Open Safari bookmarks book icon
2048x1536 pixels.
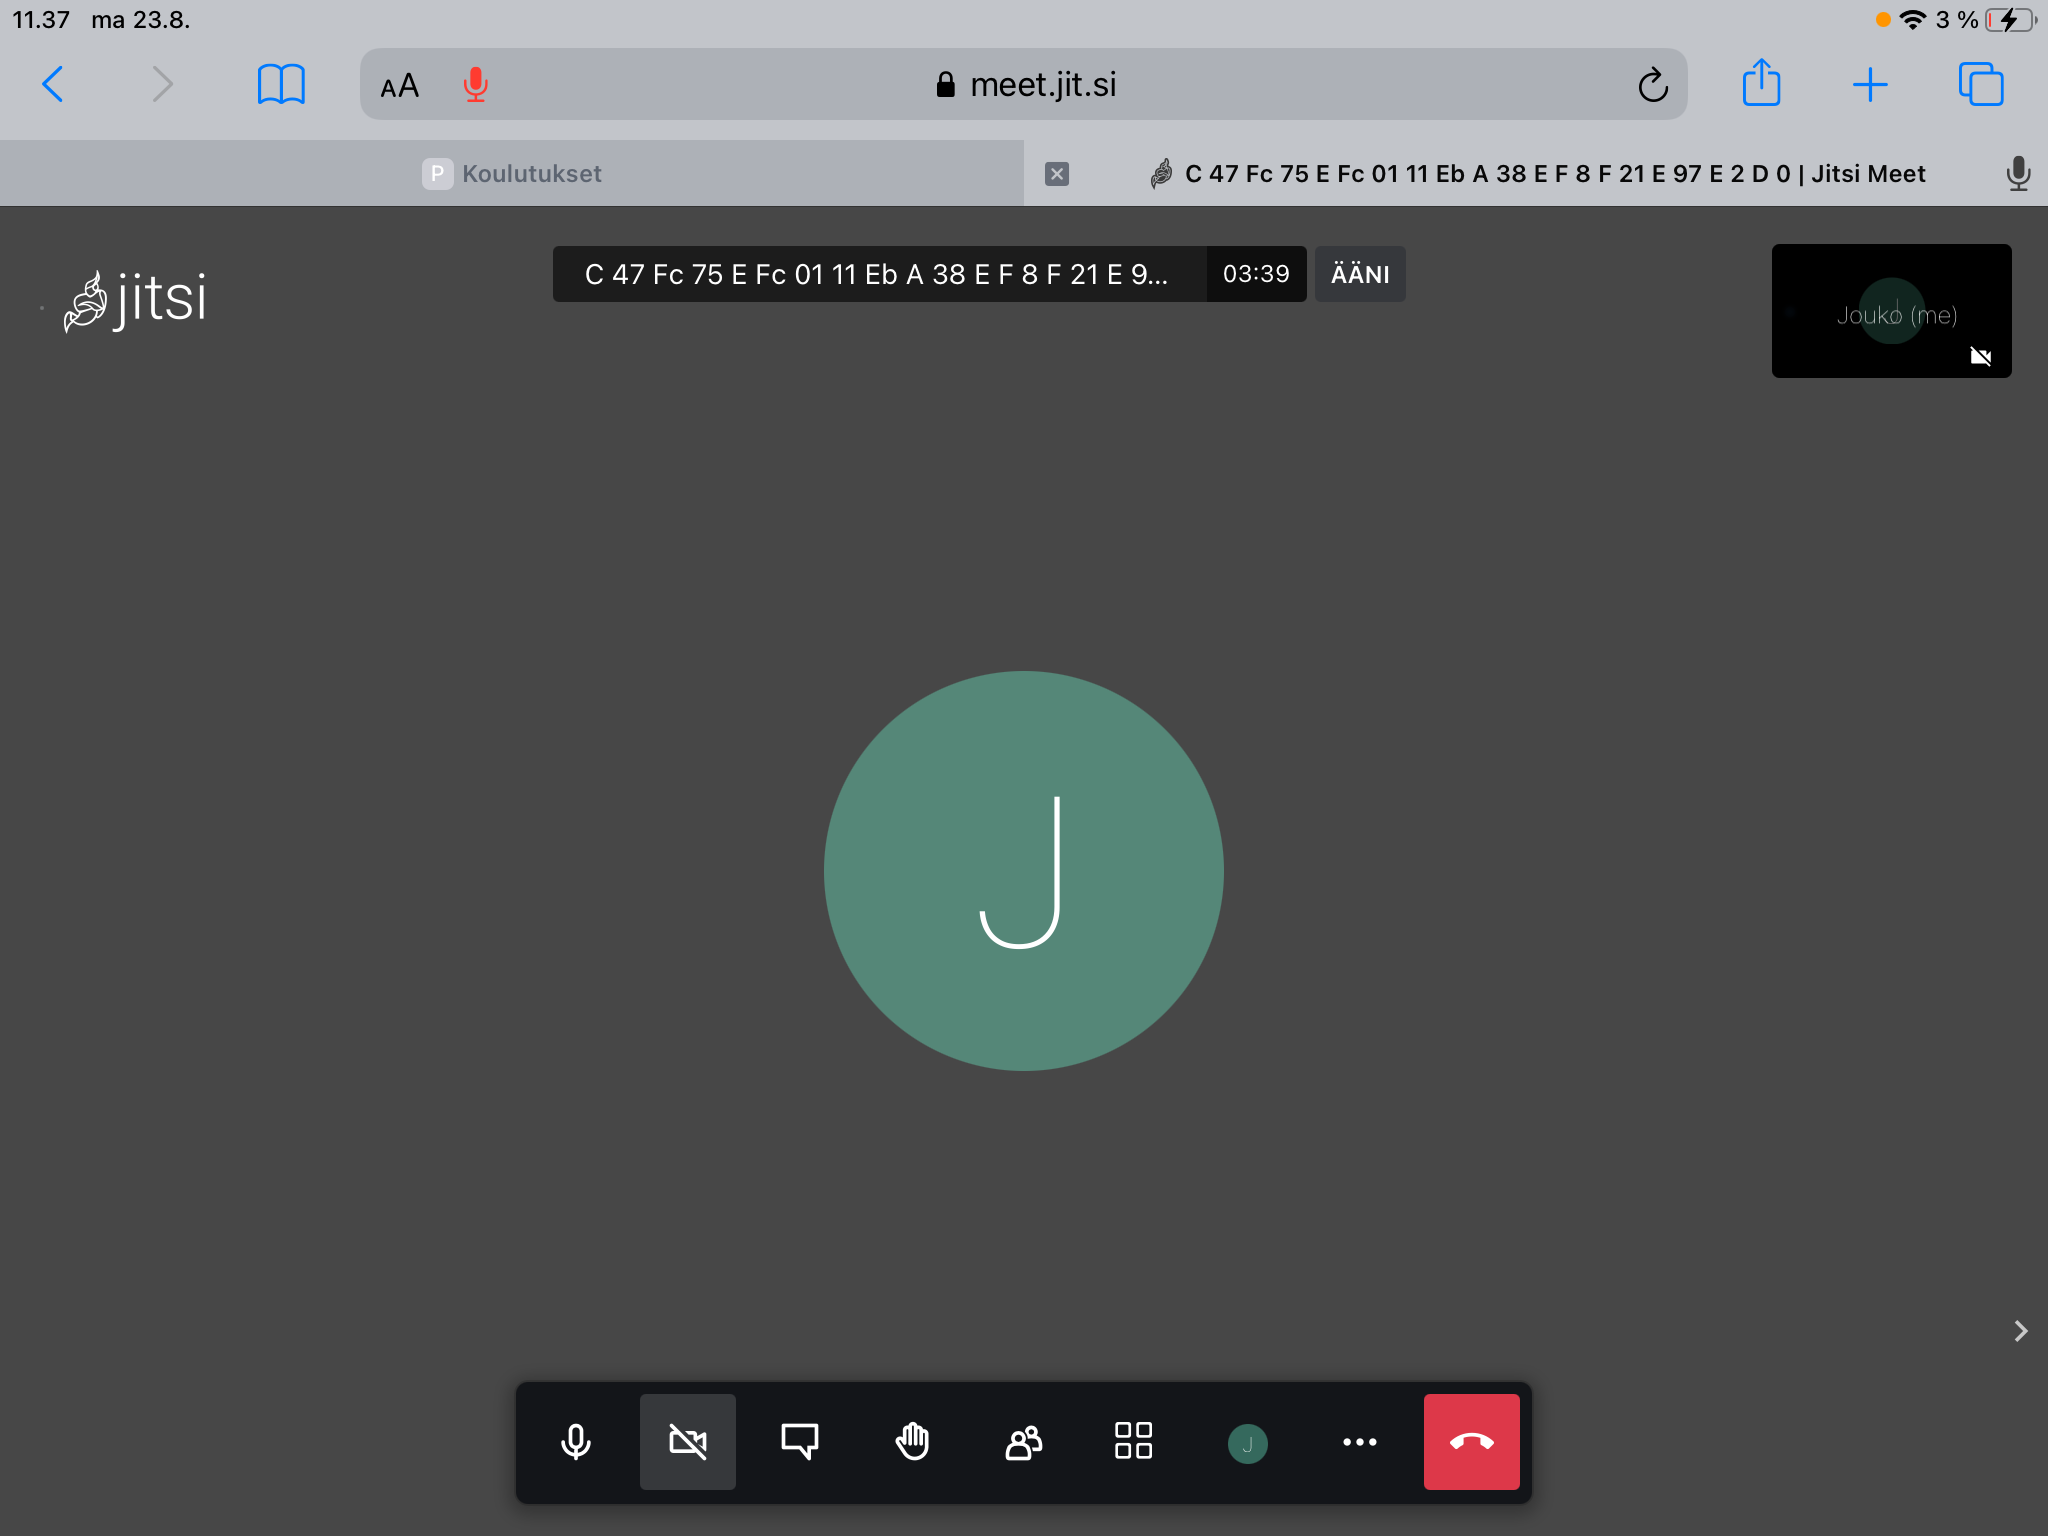[281, 84]
